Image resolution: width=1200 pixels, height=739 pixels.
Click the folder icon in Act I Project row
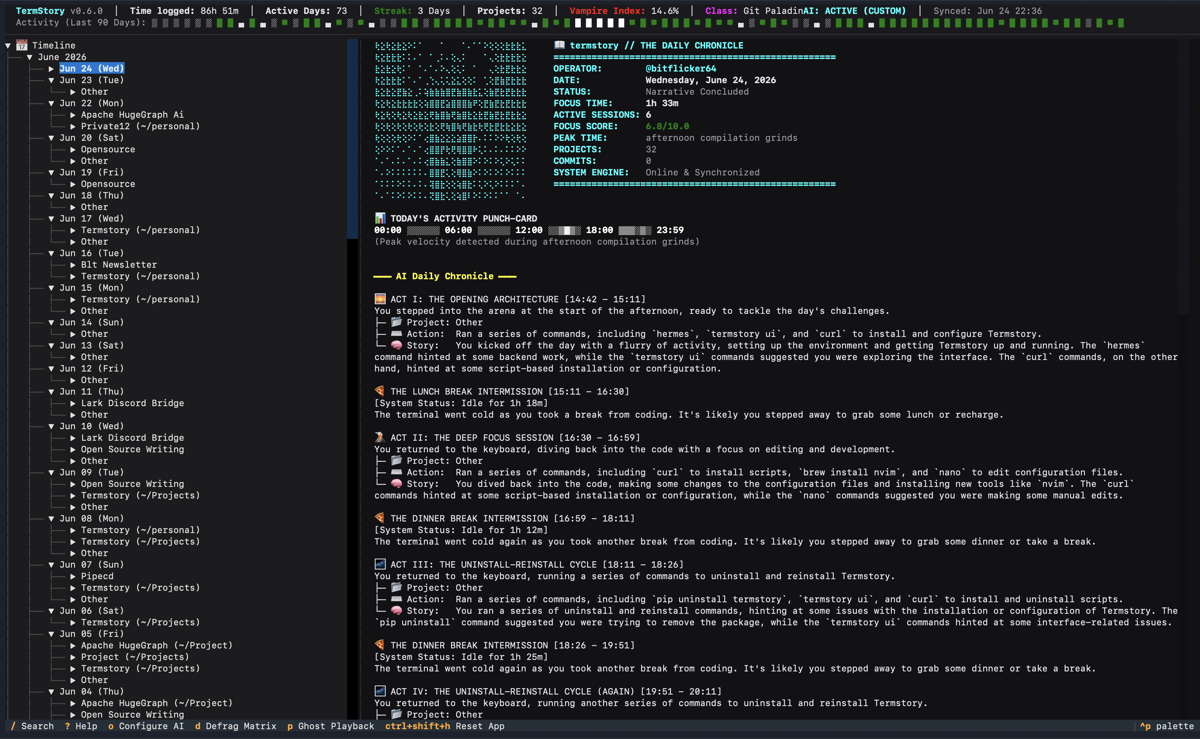(x=397, y=322)
